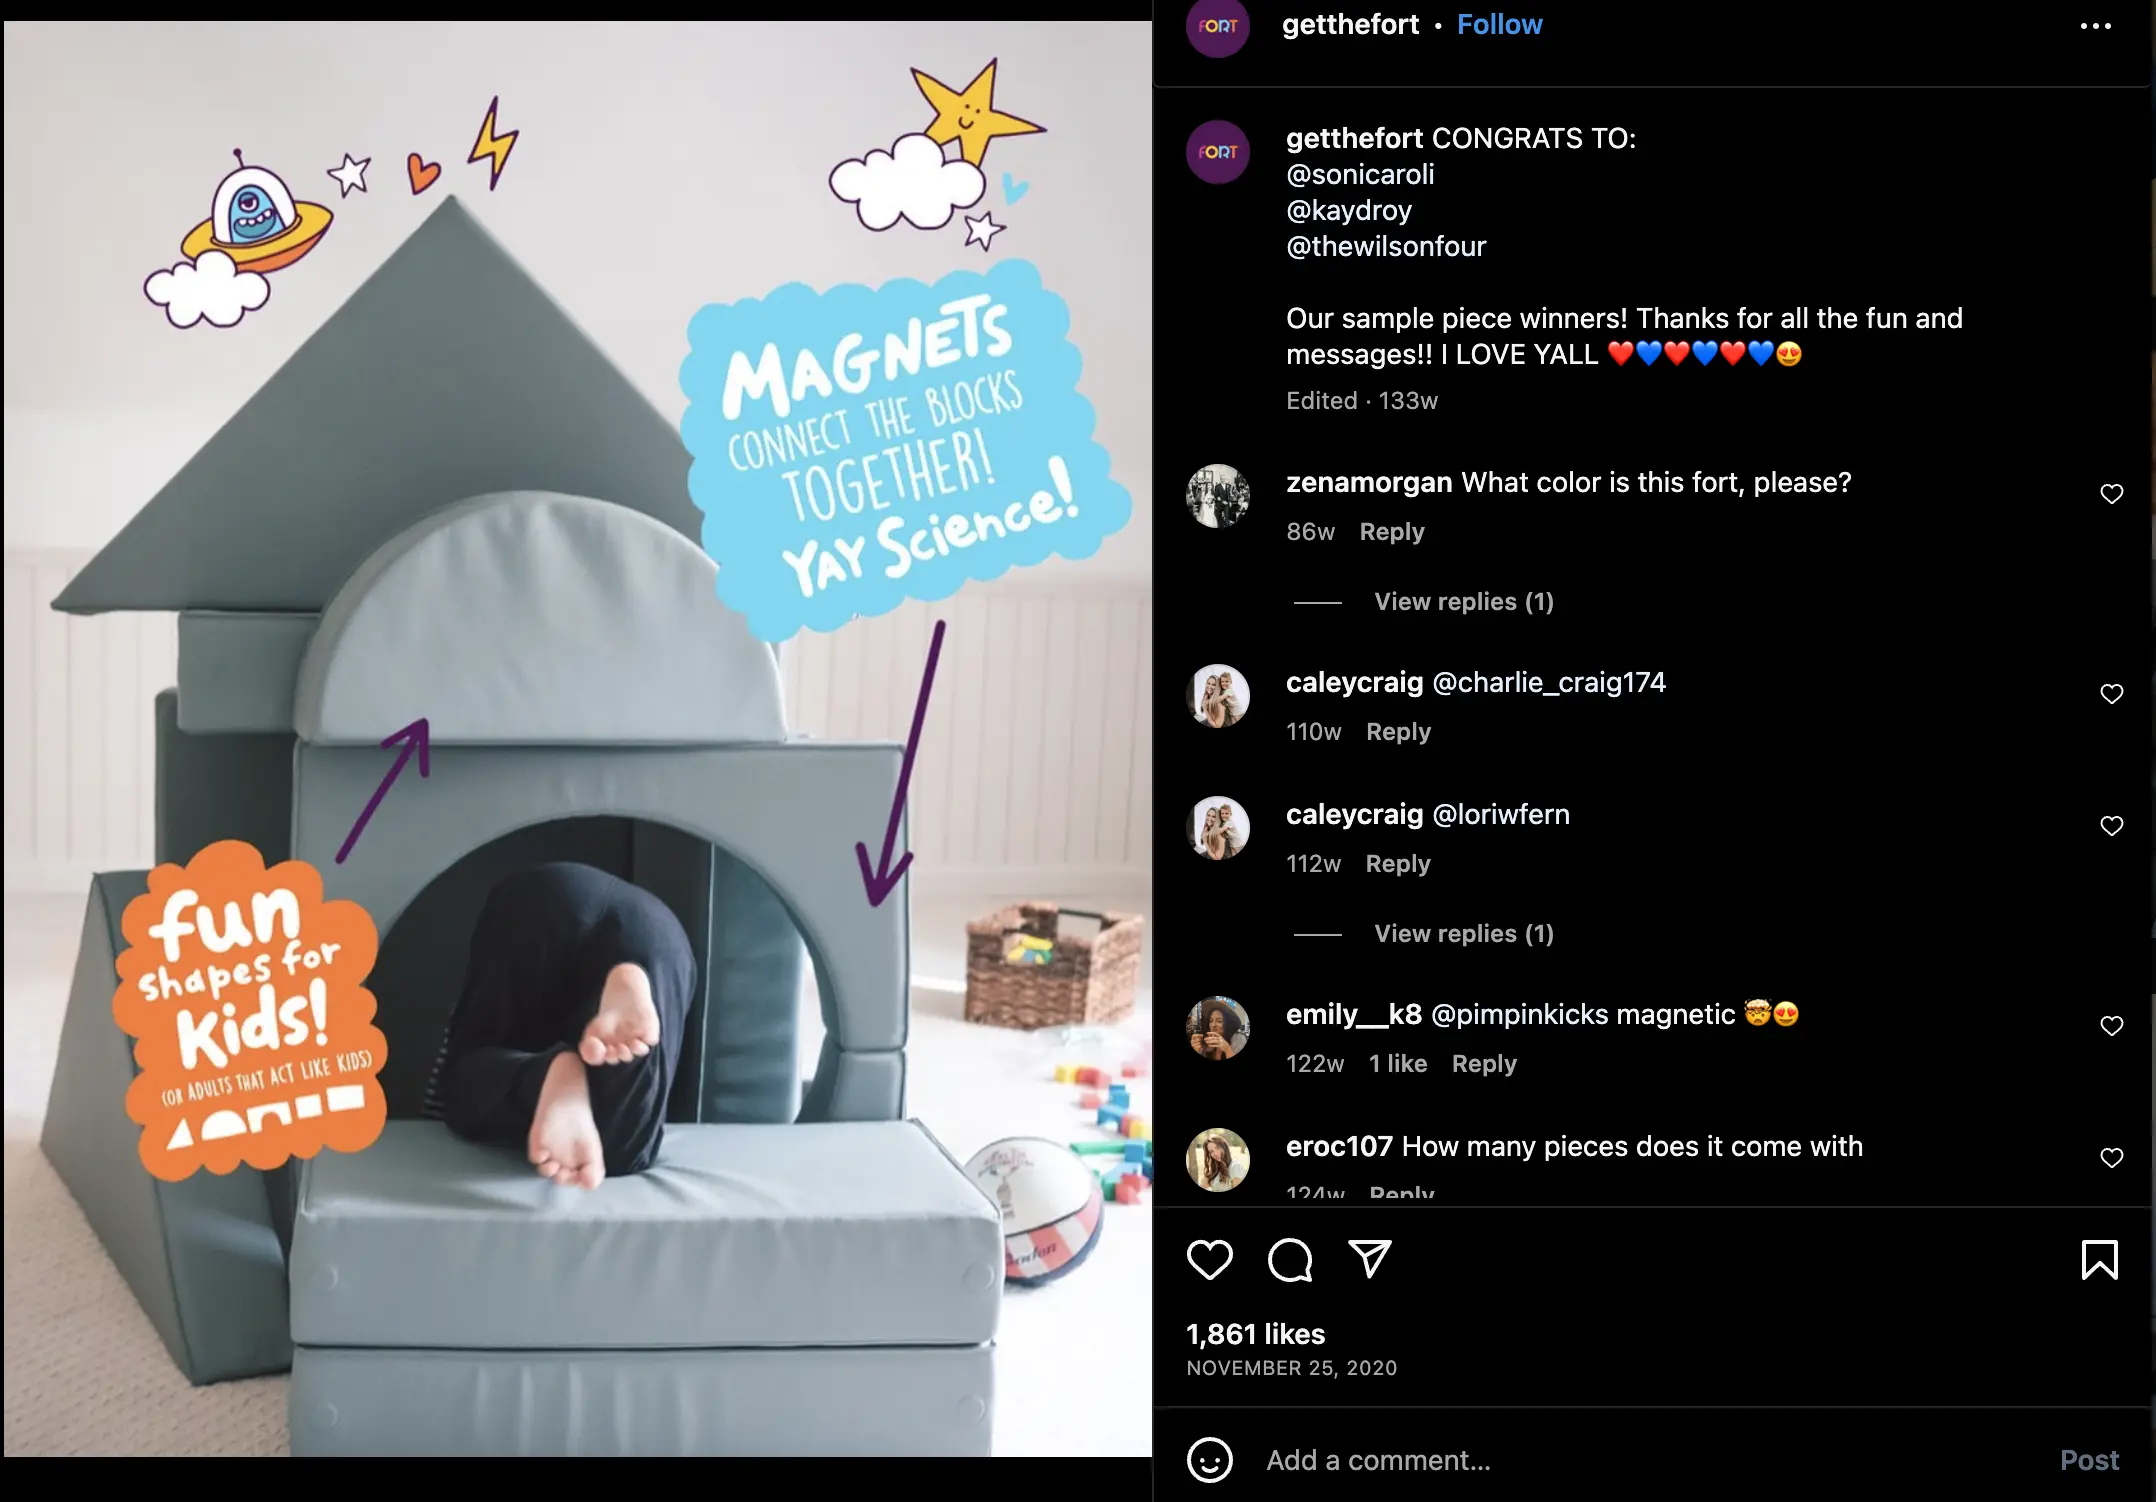Image resolution: width=2156 pixels, height=1502 pixels.
Task: Like emily__k8's magnetic comment
Action: tap(2111, 1026)
